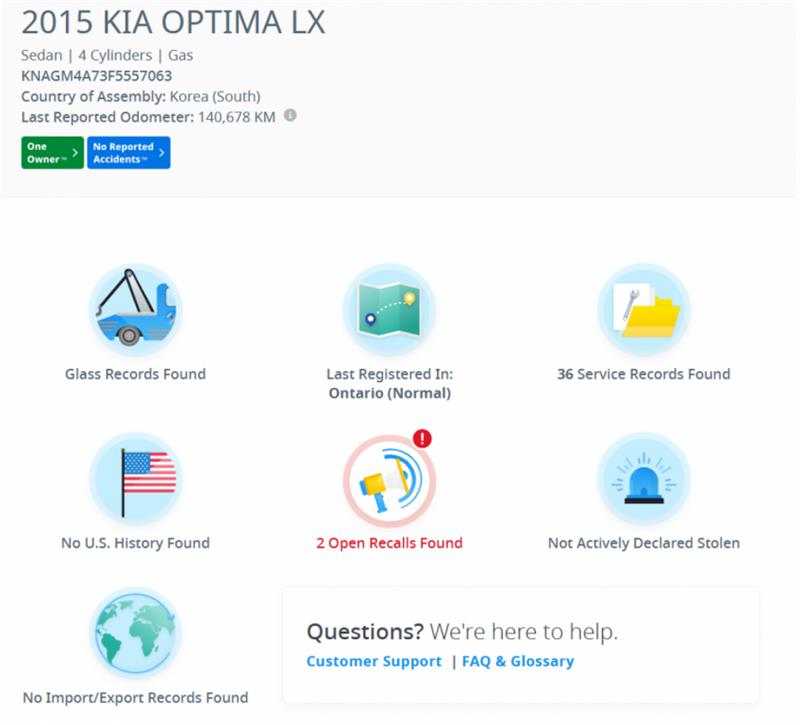Click Last Registered In: Ontario (Normal) text
This screenshot has width=800, height=725.
coord(389,384)
